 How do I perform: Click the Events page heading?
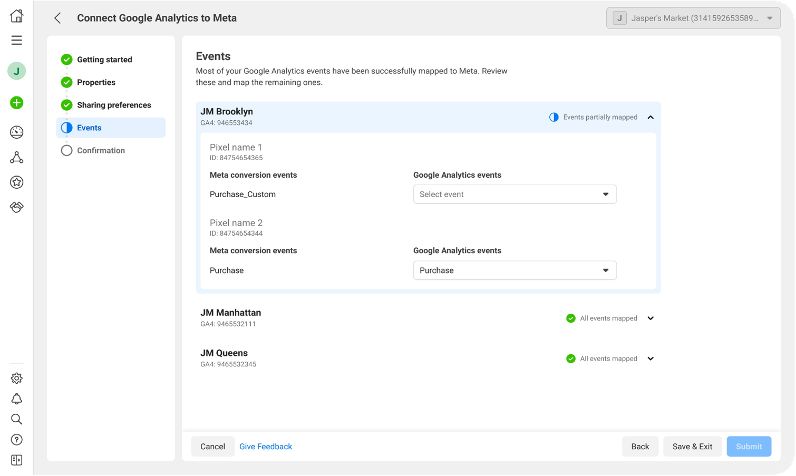click(x=213, y=56)
